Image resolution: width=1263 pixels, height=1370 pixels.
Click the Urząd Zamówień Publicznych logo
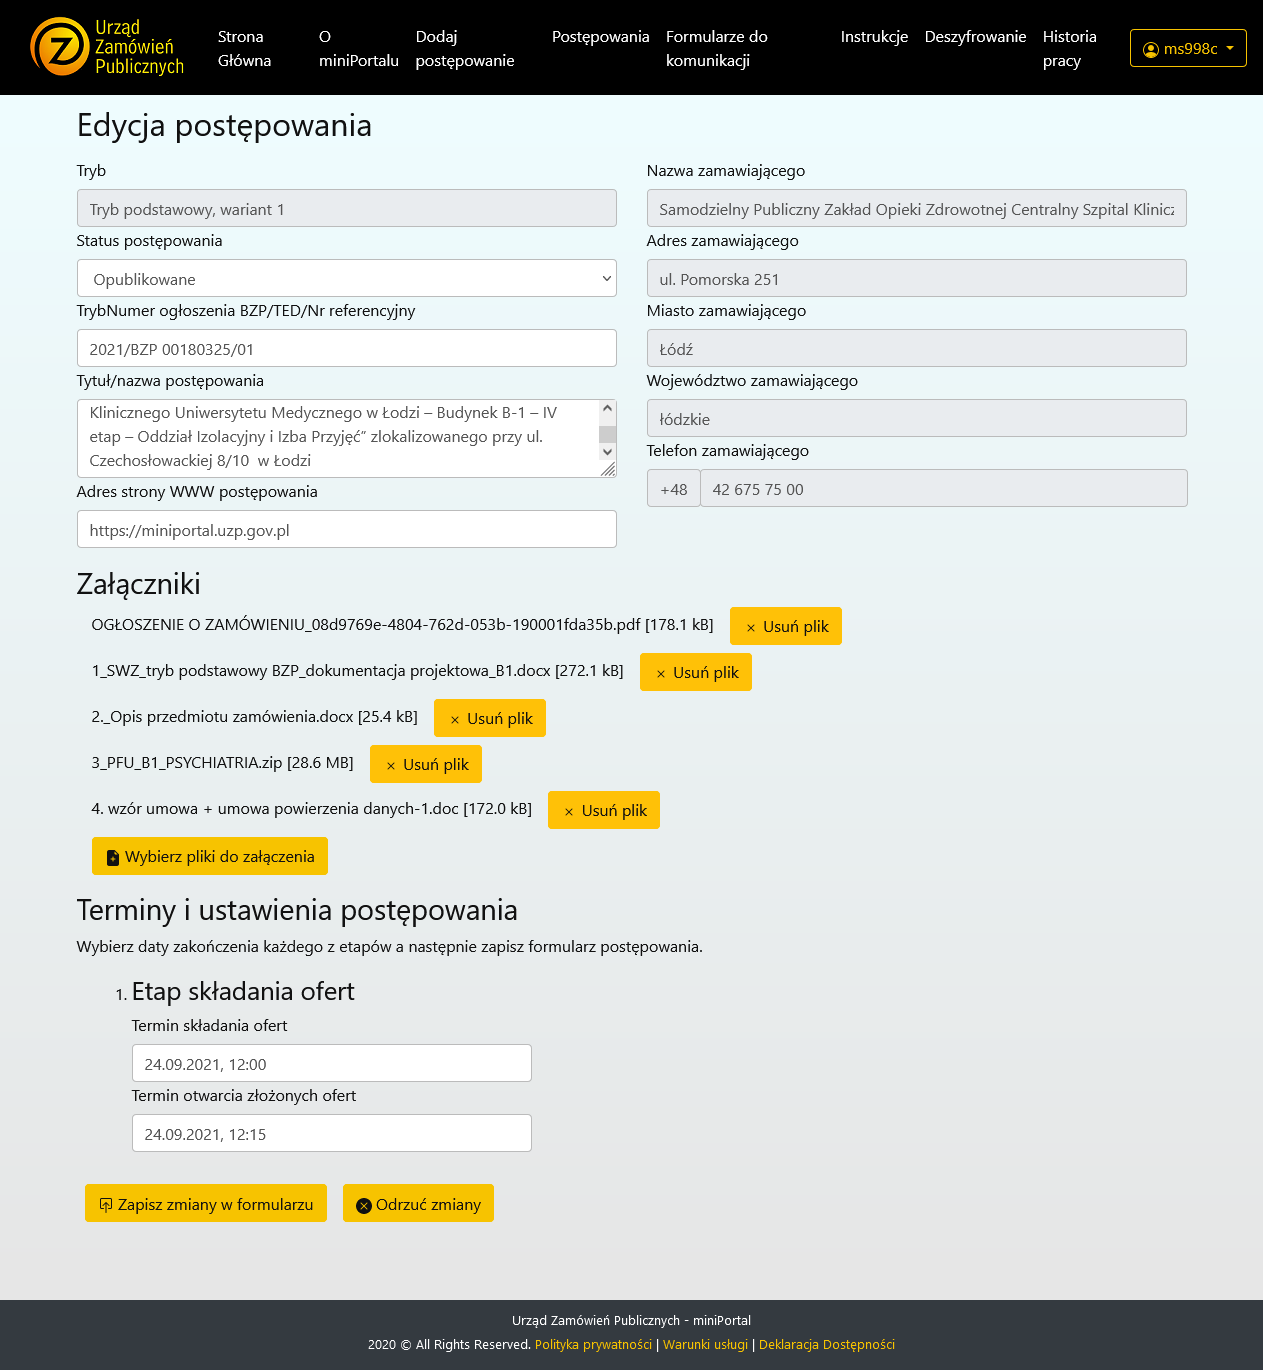coord(107,47)
